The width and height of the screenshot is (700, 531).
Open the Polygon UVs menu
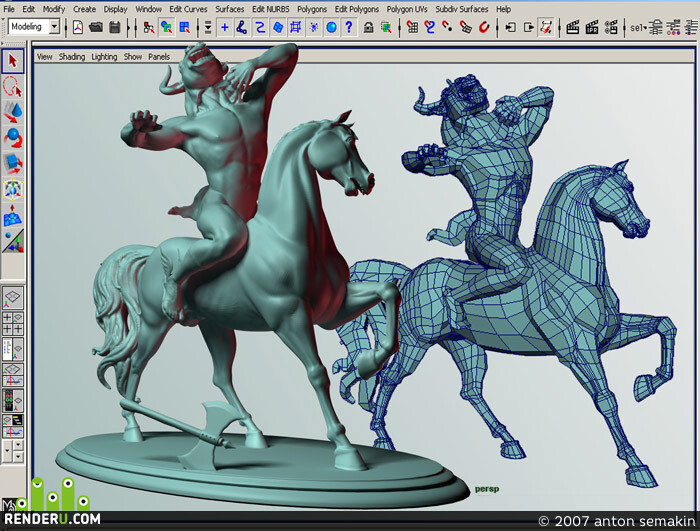pyautogui.click(x=407, y=9)
